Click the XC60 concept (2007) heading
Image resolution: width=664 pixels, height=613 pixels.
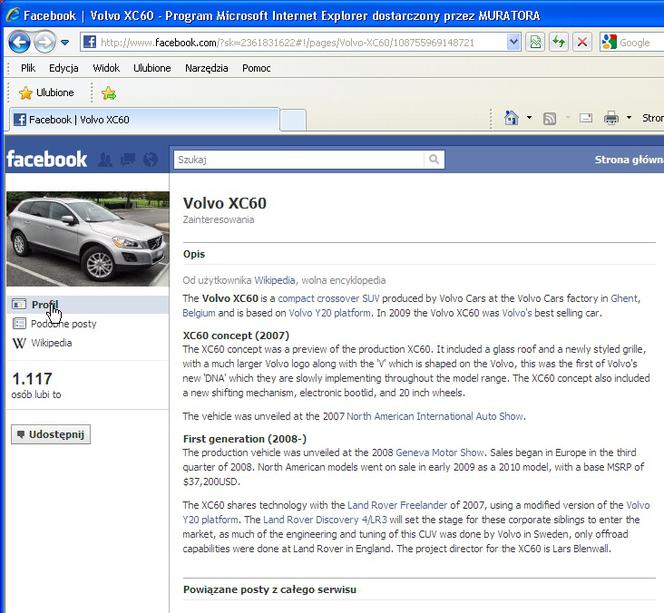coord(236,336)
